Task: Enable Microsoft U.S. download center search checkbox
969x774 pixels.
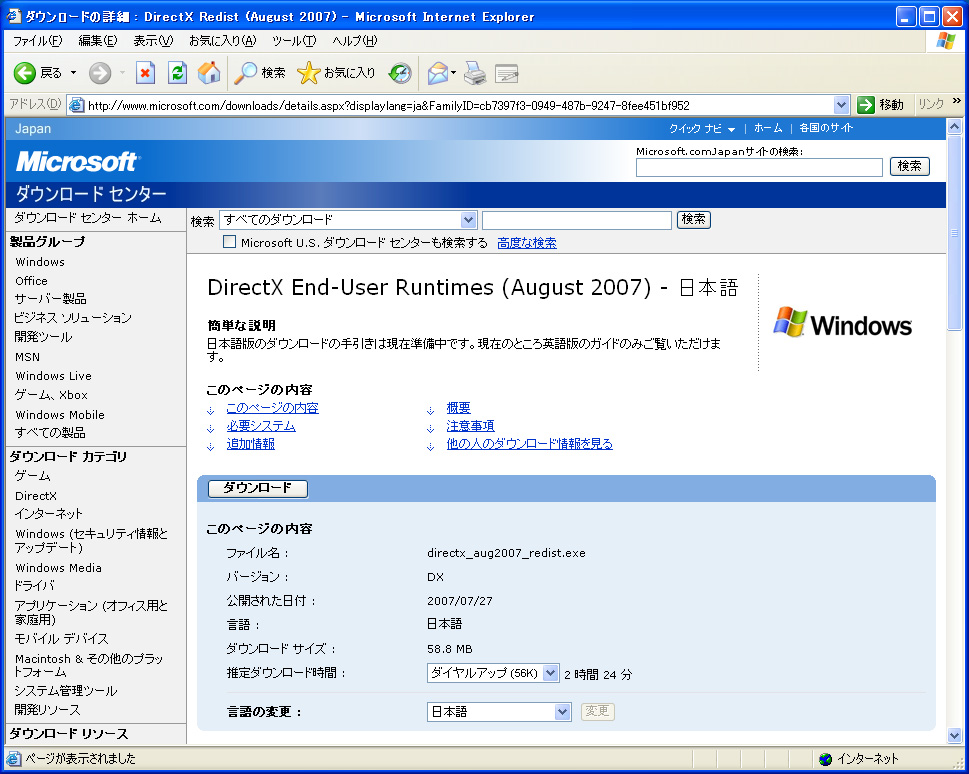Action: (x=229, y=242)
